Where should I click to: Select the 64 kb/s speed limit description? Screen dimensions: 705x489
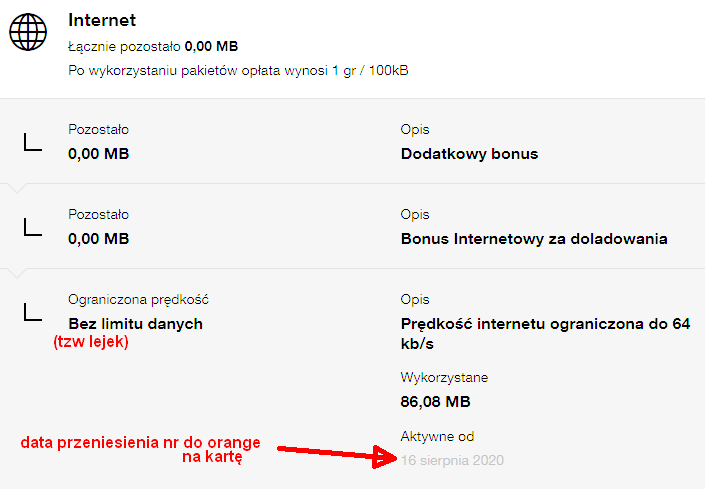pyautogui.click(x=545, y=333)
